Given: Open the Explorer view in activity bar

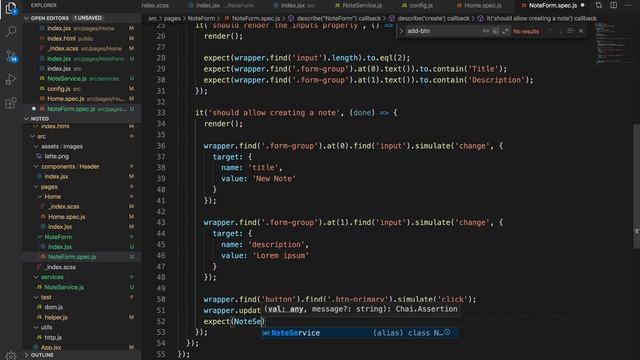Looking at the screenshot, I should point(11,8).
